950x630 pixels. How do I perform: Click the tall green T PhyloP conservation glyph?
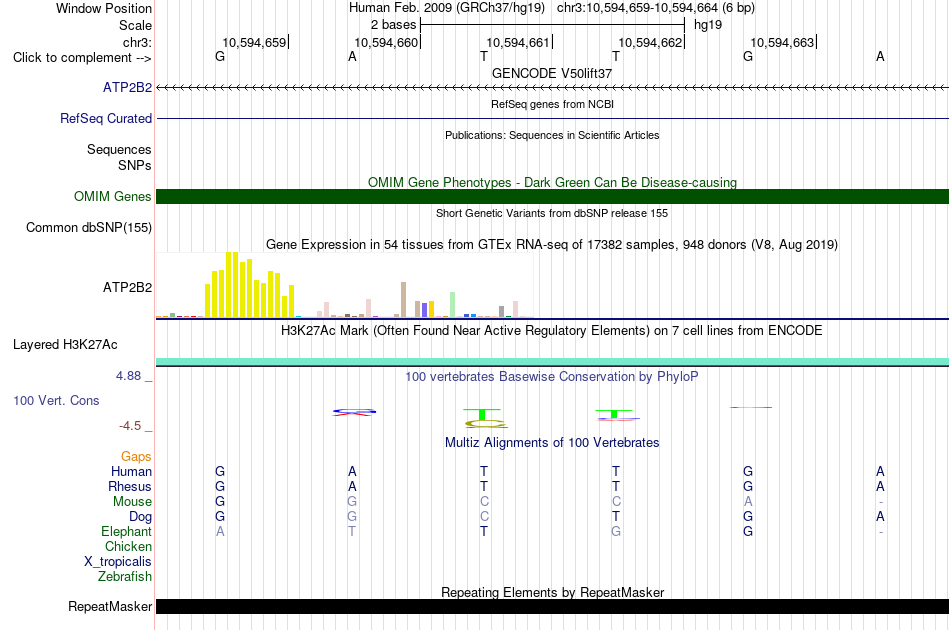[482, 414]
